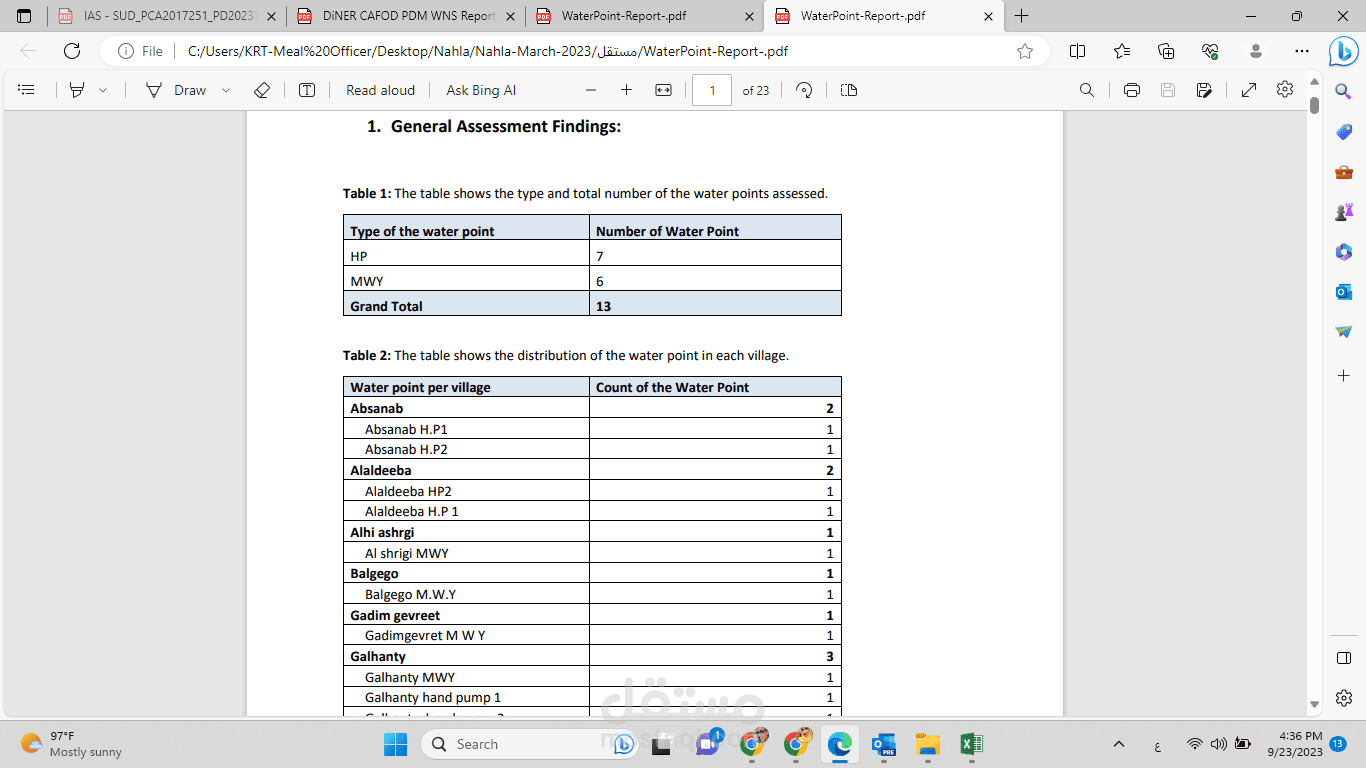Click the taskbar Search box
The width and height of the screenshot is (1366, 768).
point(531,744)
